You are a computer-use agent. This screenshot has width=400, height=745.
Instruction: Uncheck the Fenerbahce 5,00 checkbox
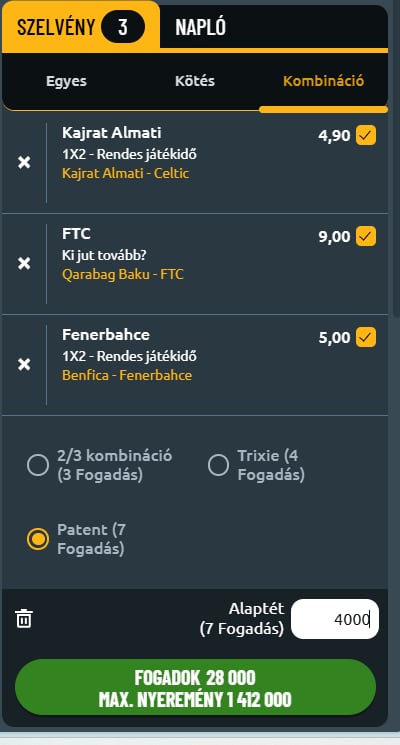366,337
